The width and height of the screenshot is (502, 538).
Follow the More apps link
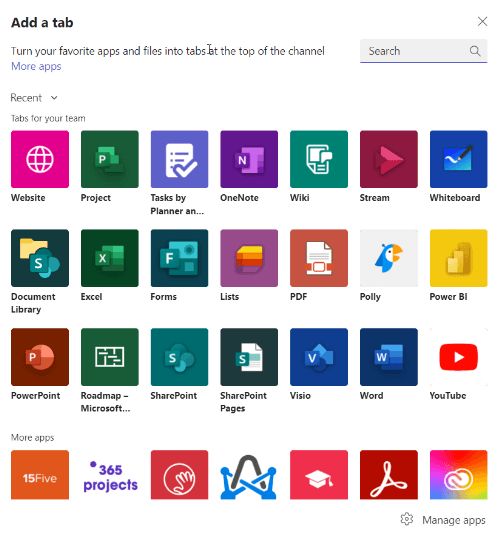36,66
